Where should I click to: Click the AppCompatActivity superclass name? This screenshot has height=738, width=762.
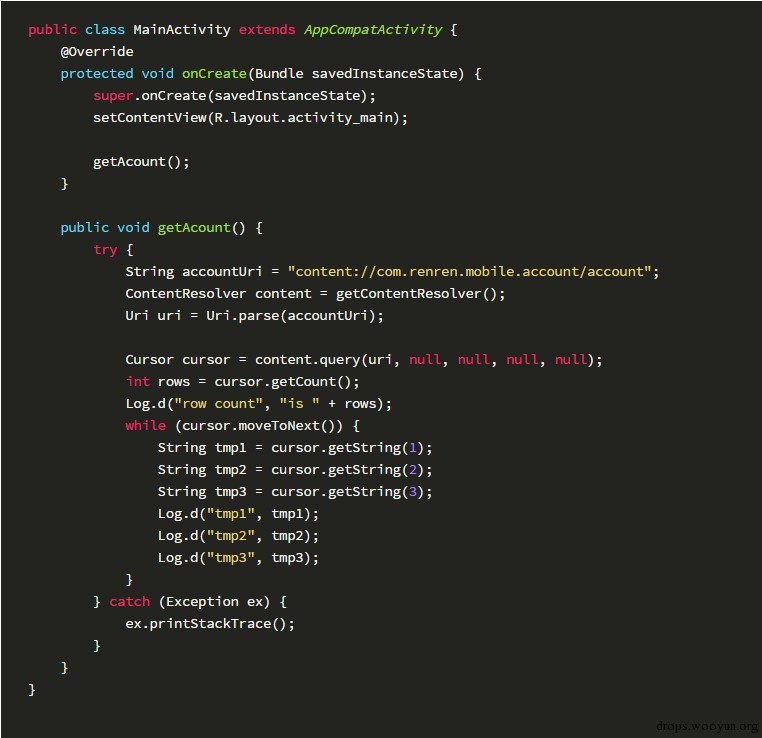(x=373, y=30)
